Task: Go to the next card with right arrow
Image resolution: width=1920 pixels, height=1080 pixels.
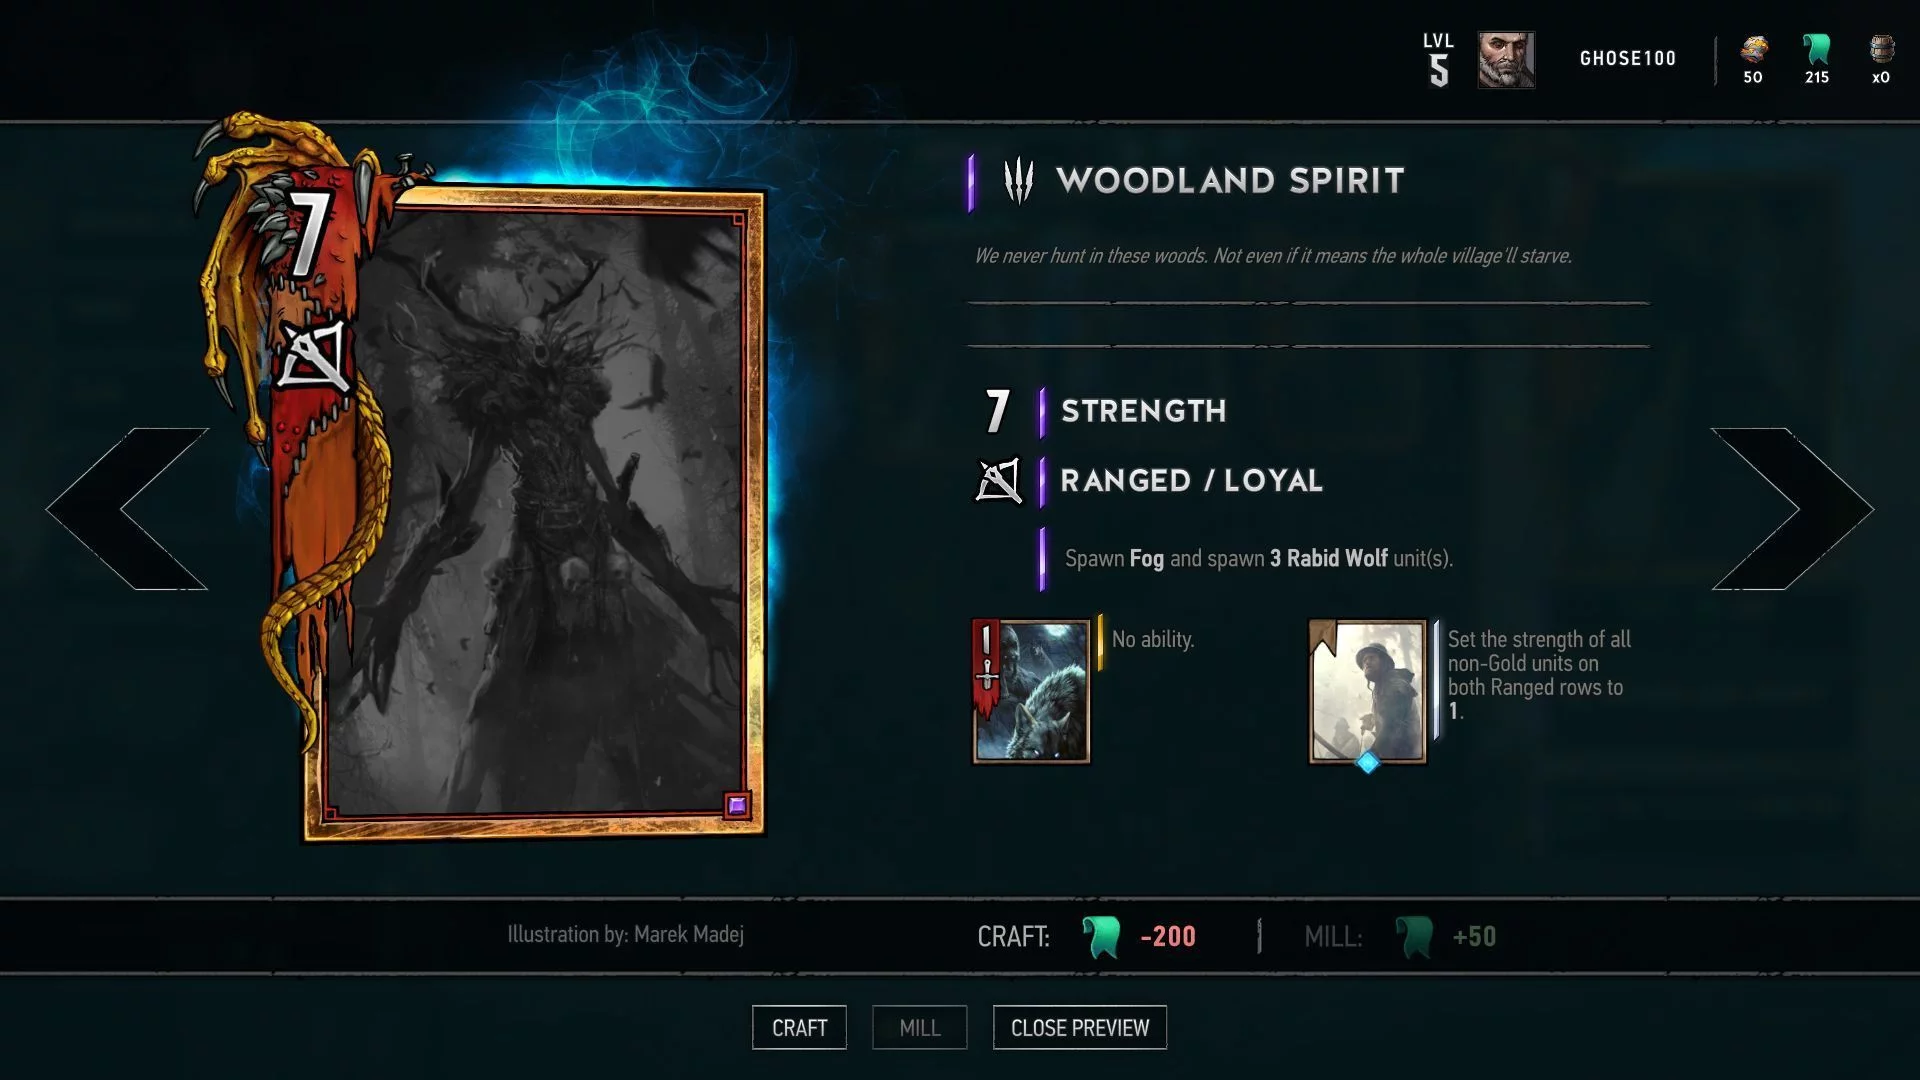Action: [1792, 509]
